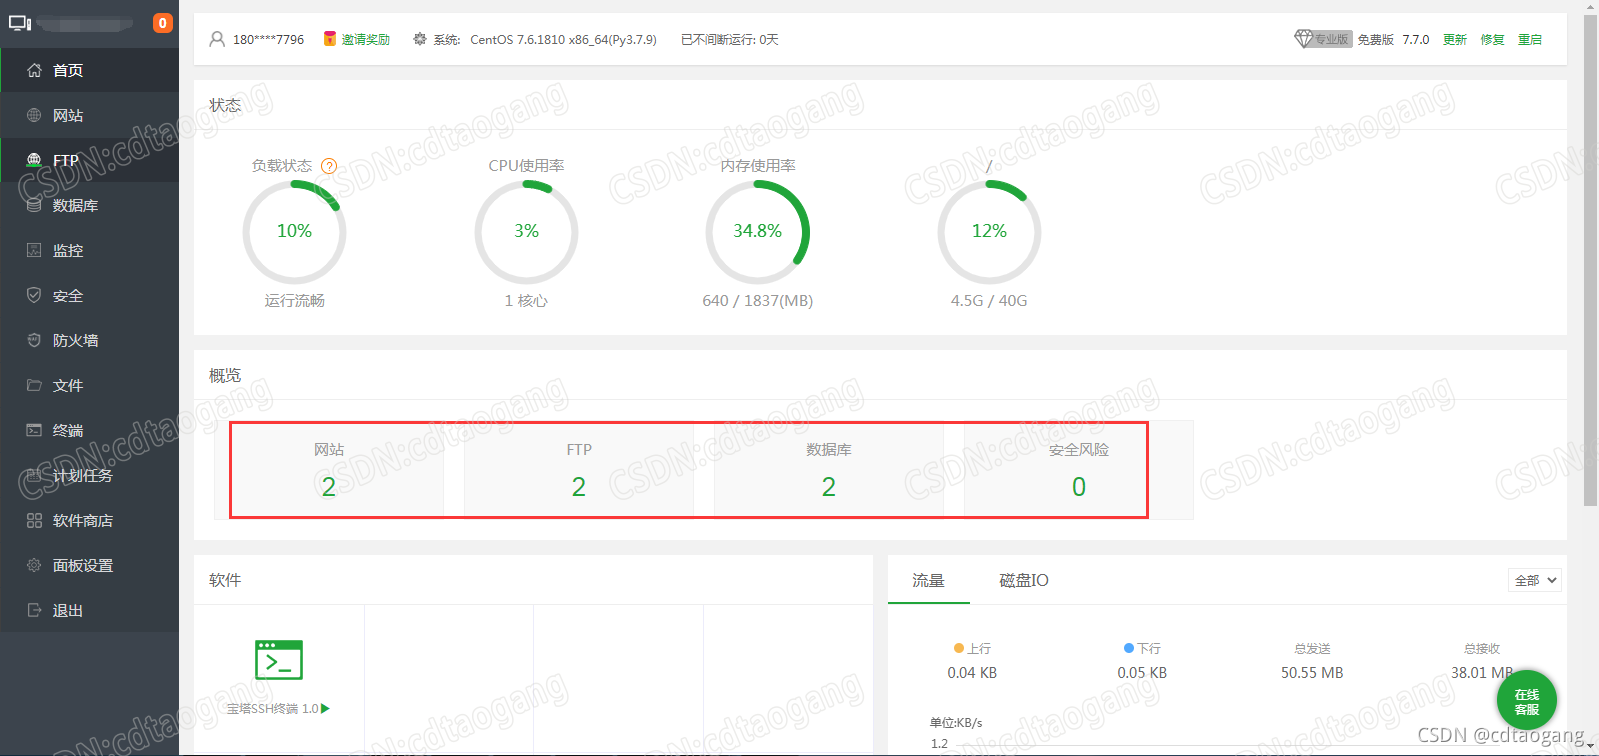Click the version number 7.7.0
This screenshot has height=756, width=1599.
(1416, 40)
